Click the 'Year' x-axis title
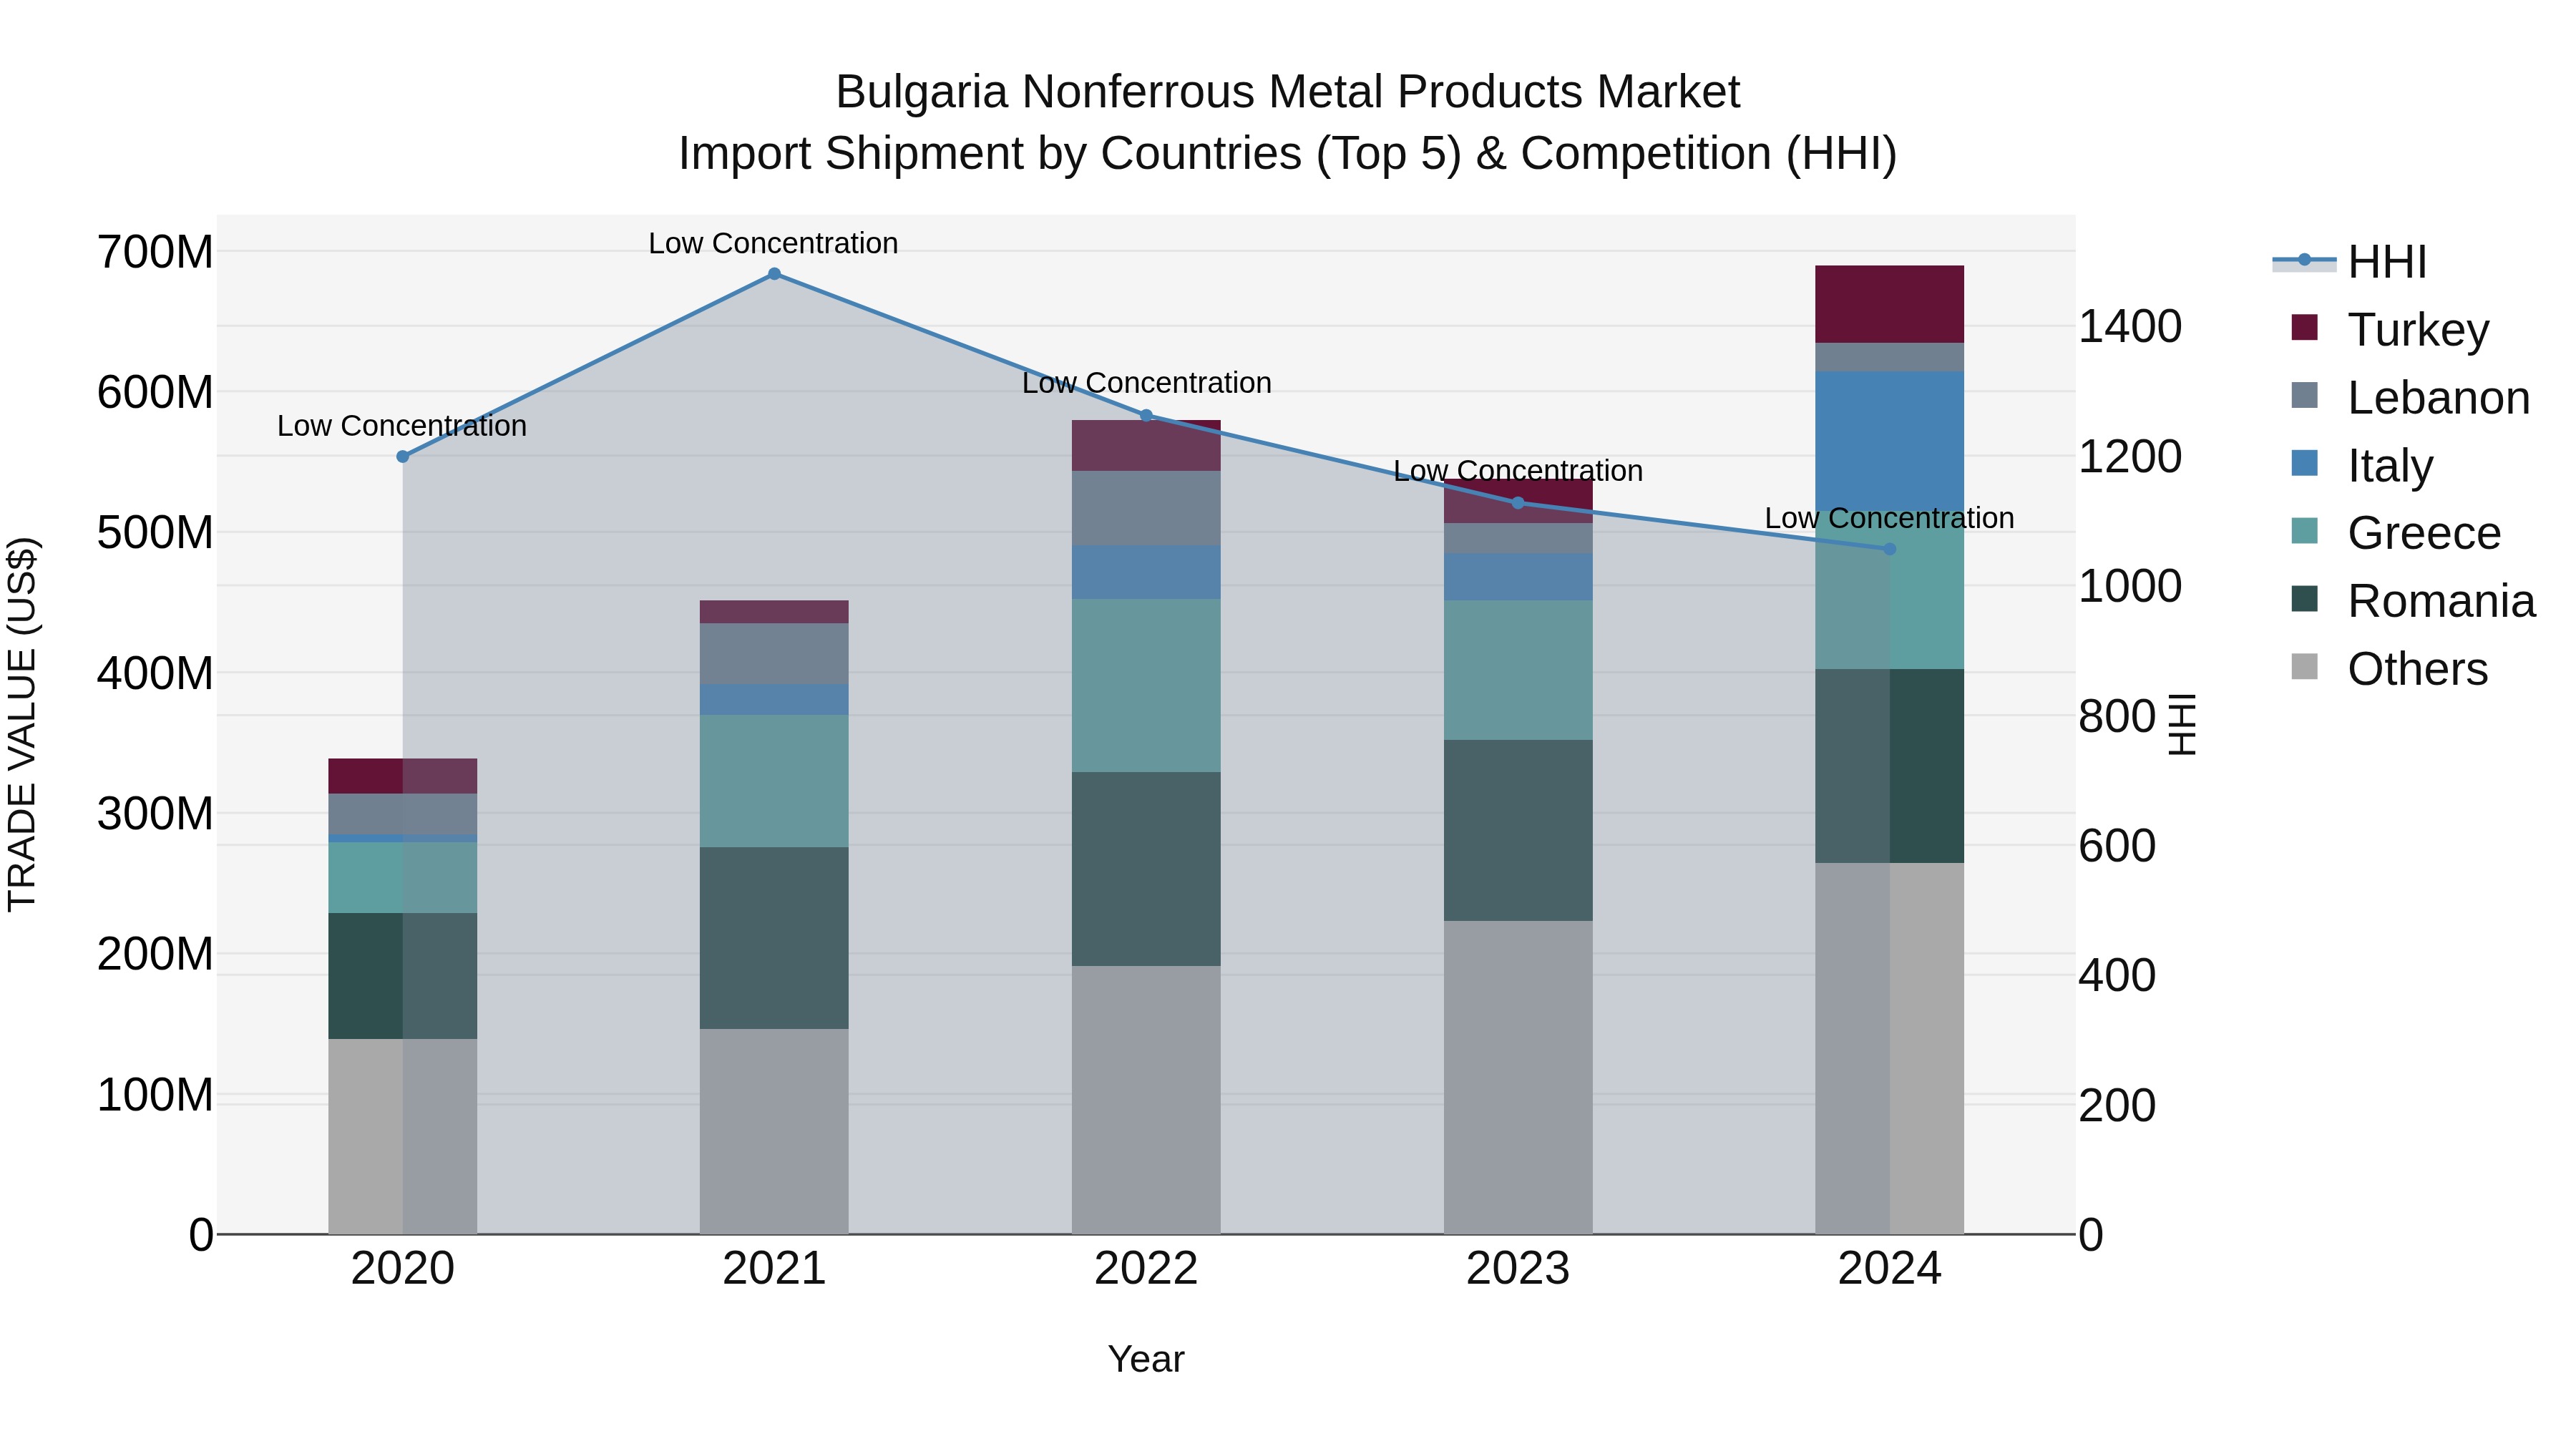This screenshot has width=2576, height=1449. pyautogui.click(x=1146, y=1360)
